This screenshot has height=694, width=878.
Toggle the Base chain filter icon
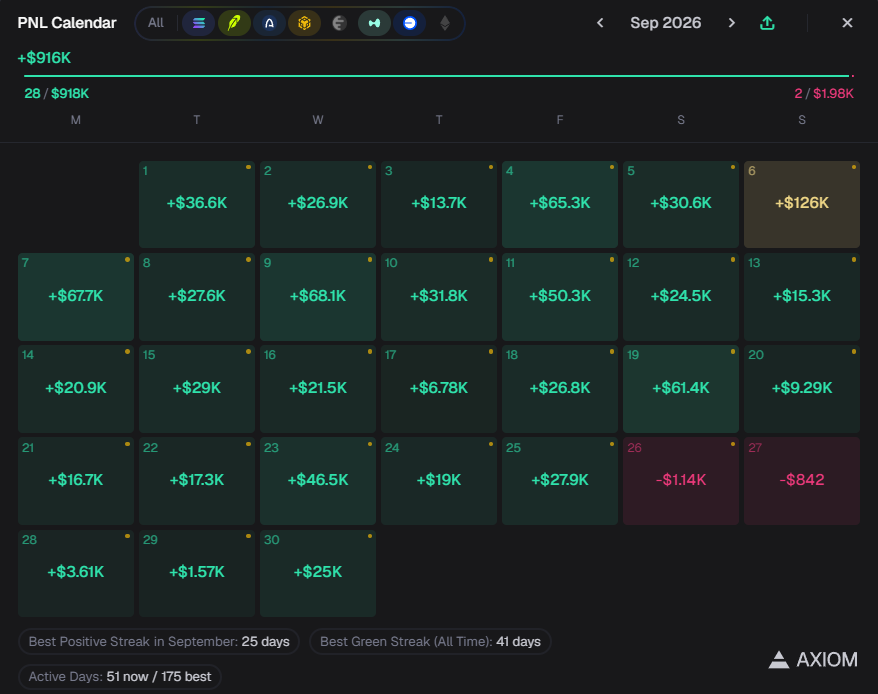[410, 23]
